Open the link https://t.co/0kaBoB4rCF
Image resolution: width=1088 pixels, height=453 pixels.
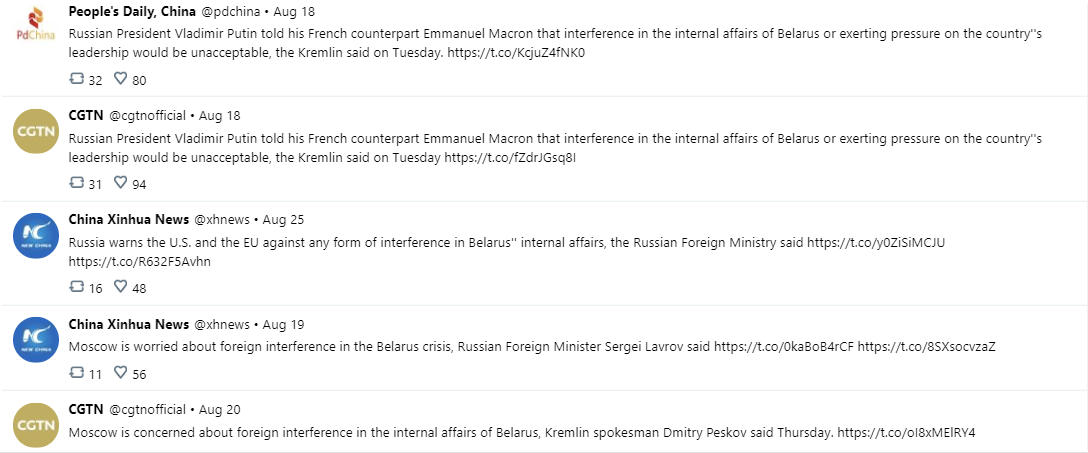pos(784,347)
